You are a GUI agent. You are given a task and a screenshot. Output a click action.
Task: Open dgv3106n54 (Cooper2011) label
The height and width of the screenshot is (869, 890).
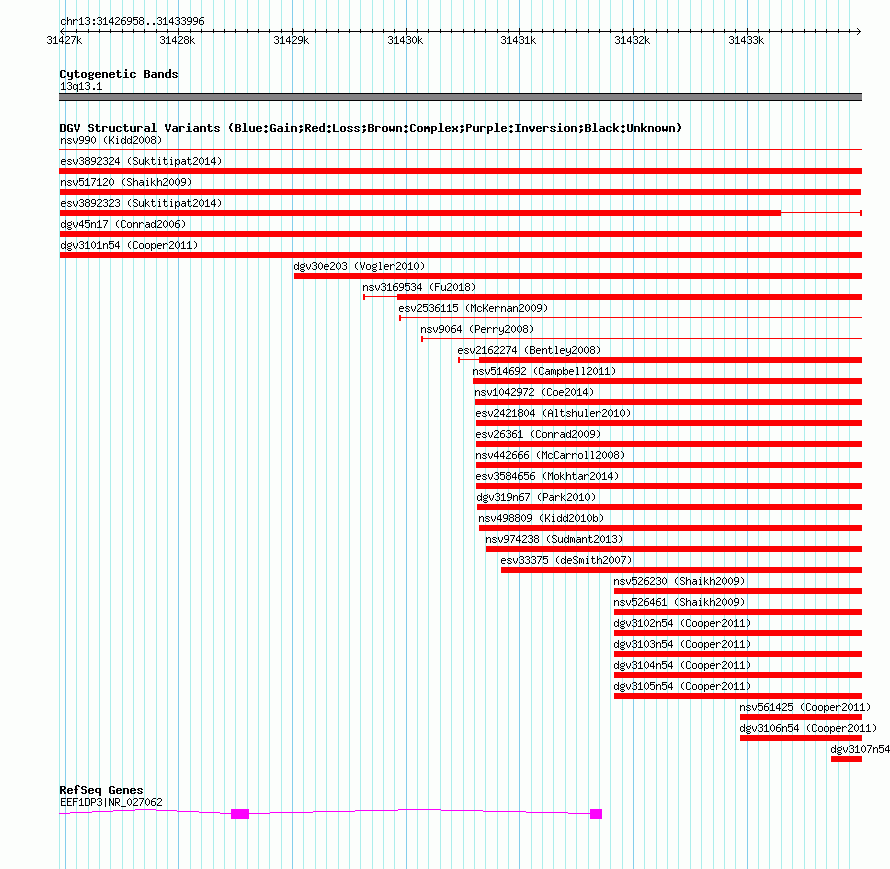808,728
